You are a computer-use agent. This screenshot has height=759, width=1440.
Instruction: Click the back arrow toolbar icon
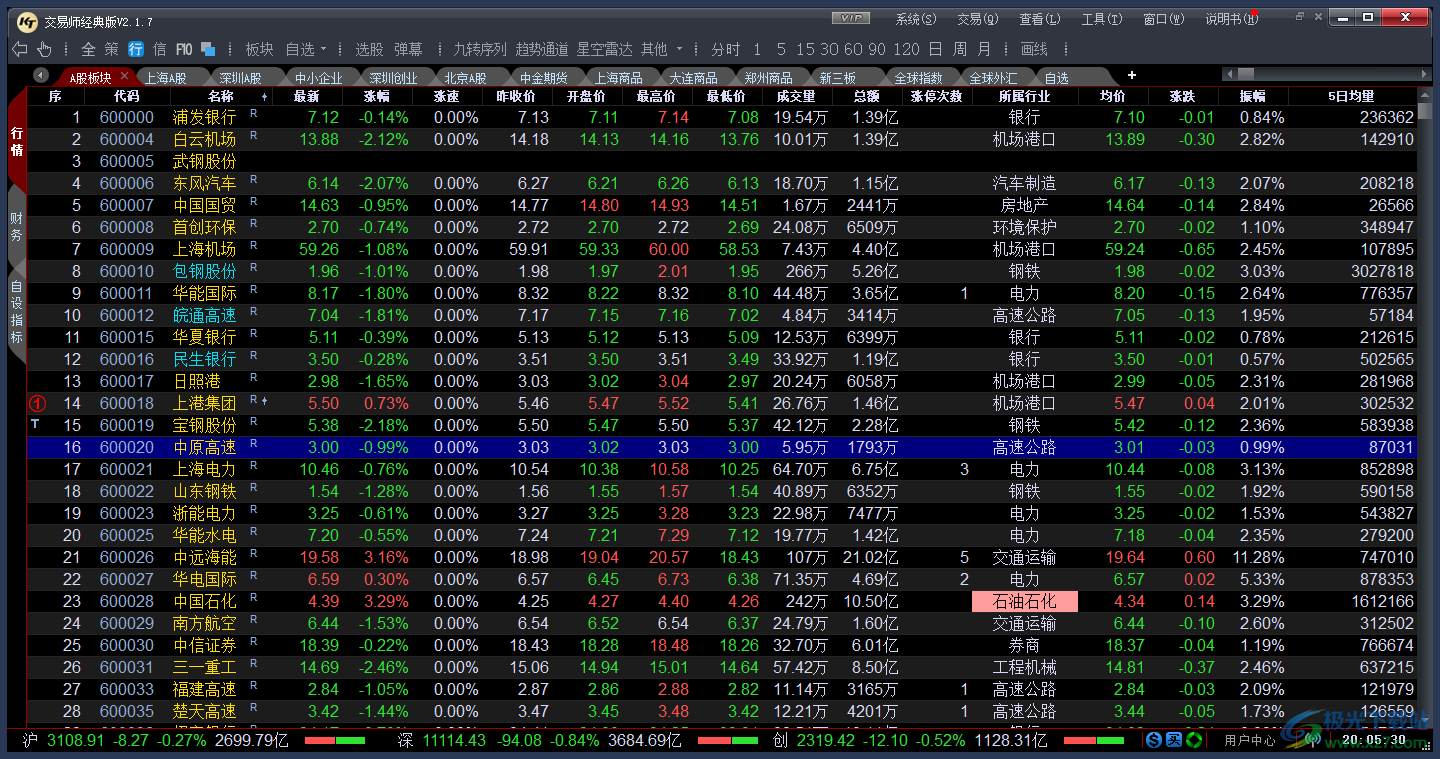(x=19, y=49)
